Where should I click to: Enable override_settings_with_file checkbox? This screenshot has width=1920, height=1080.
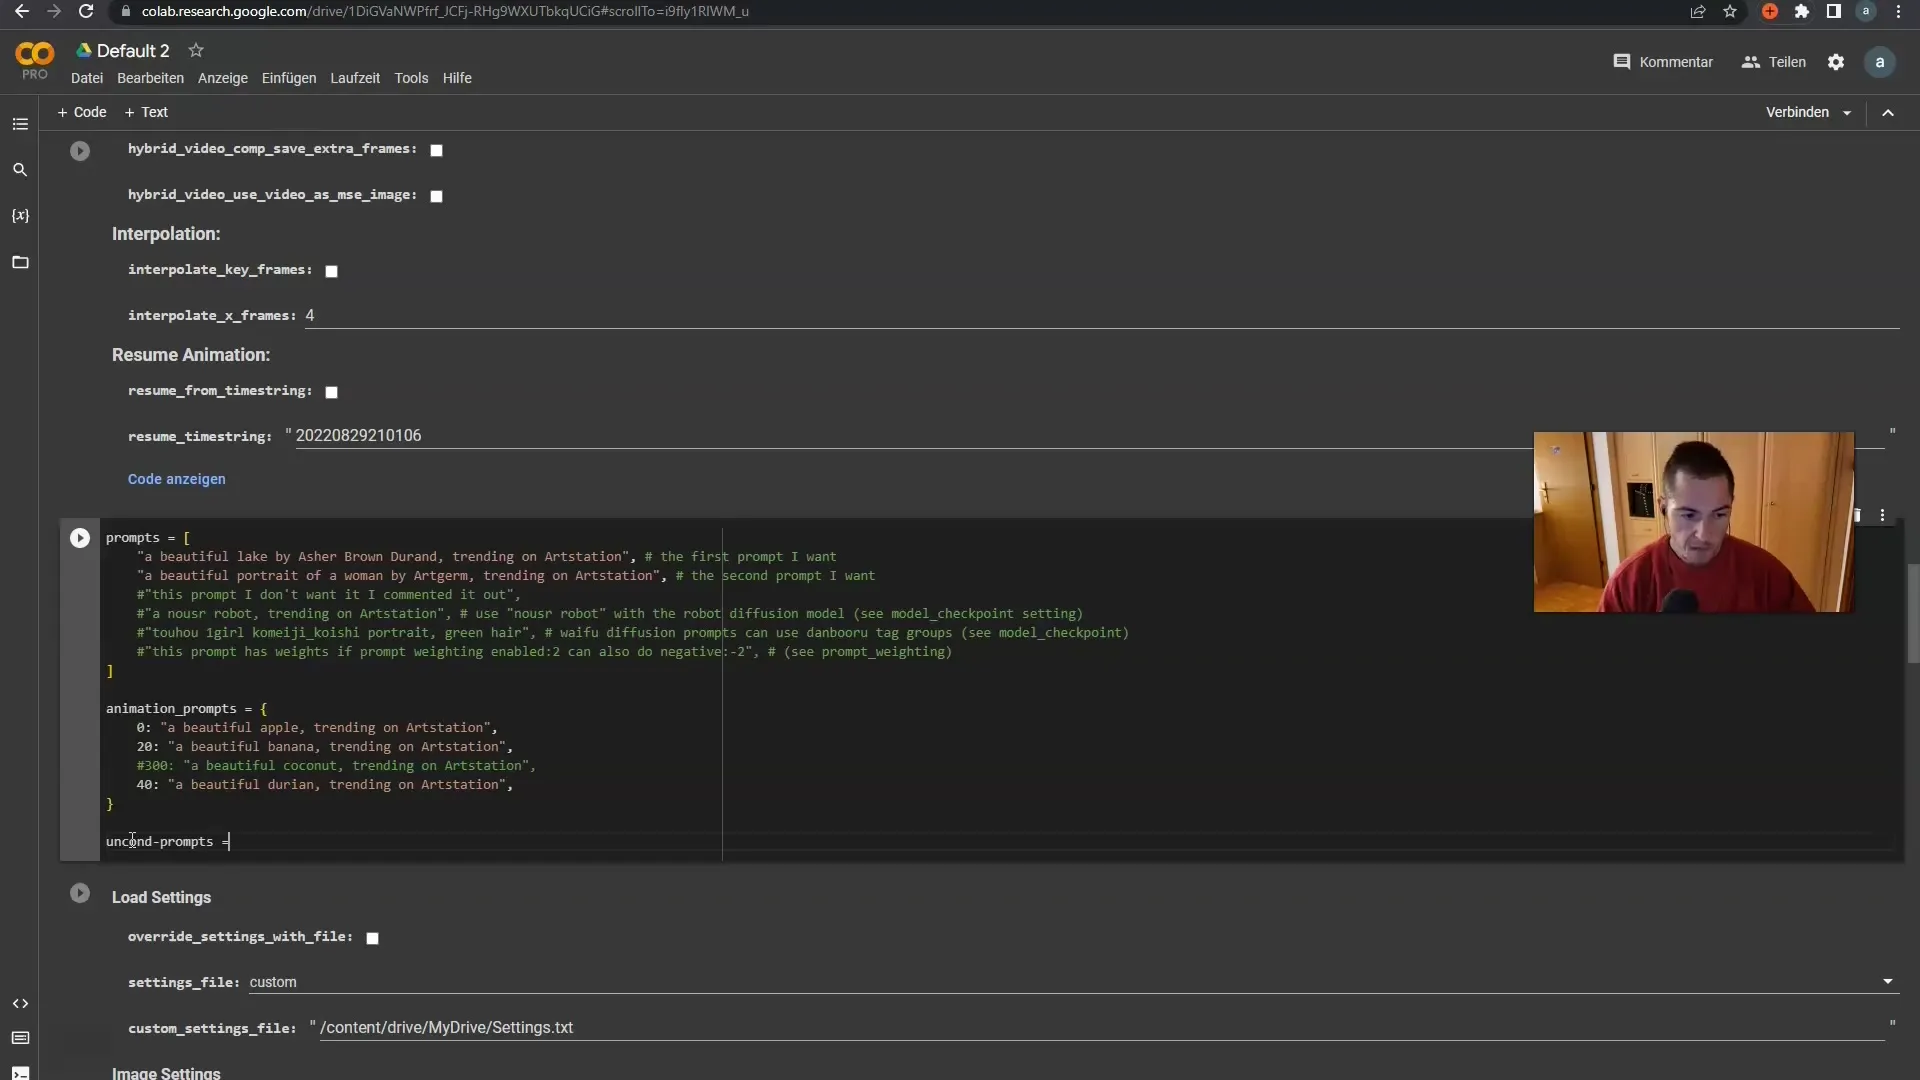[x=372, y=938]
